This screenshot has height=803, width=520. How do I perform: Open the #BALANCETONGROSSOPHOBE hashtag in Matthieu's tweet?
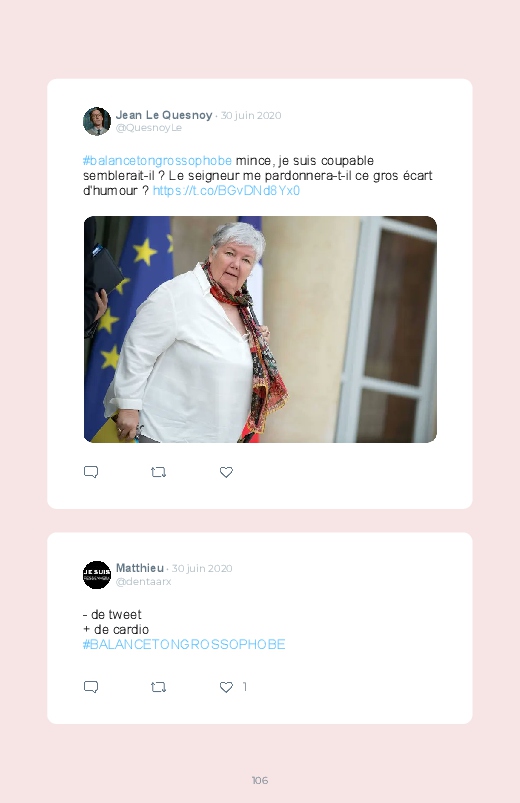point(184,644)
